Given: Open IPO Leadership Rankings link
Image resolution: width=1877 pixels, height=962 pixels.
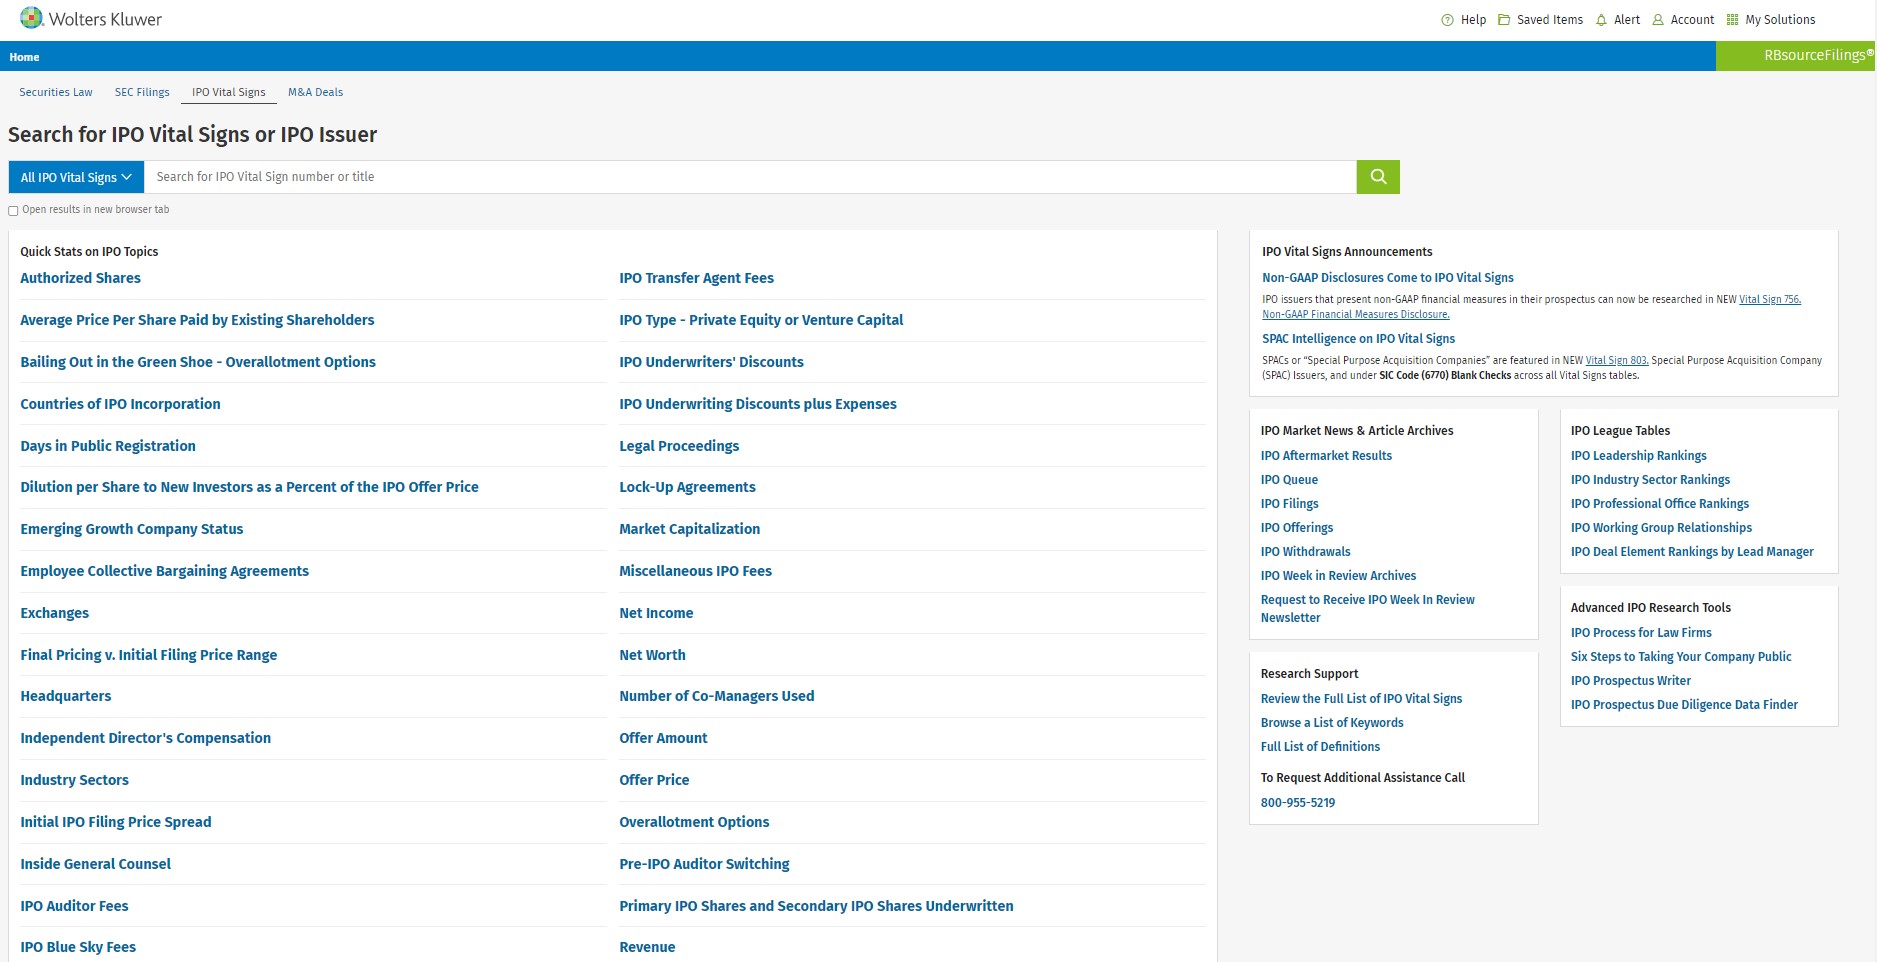Looking at the screenshot, I should (x=1638, y=456).
